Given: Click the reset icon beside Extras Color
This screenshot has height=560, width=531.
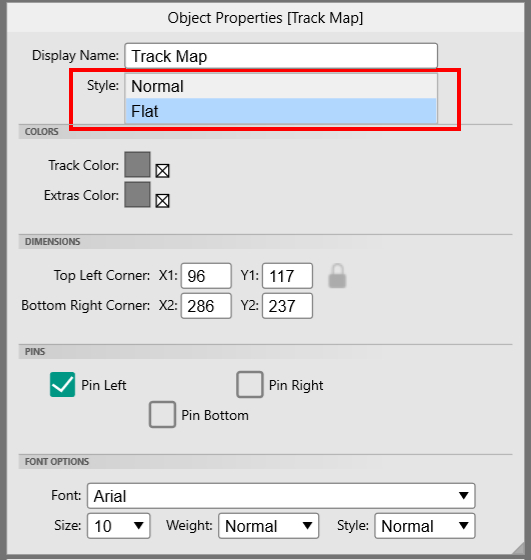Looking at the screenshot, I should pos(162,201).
